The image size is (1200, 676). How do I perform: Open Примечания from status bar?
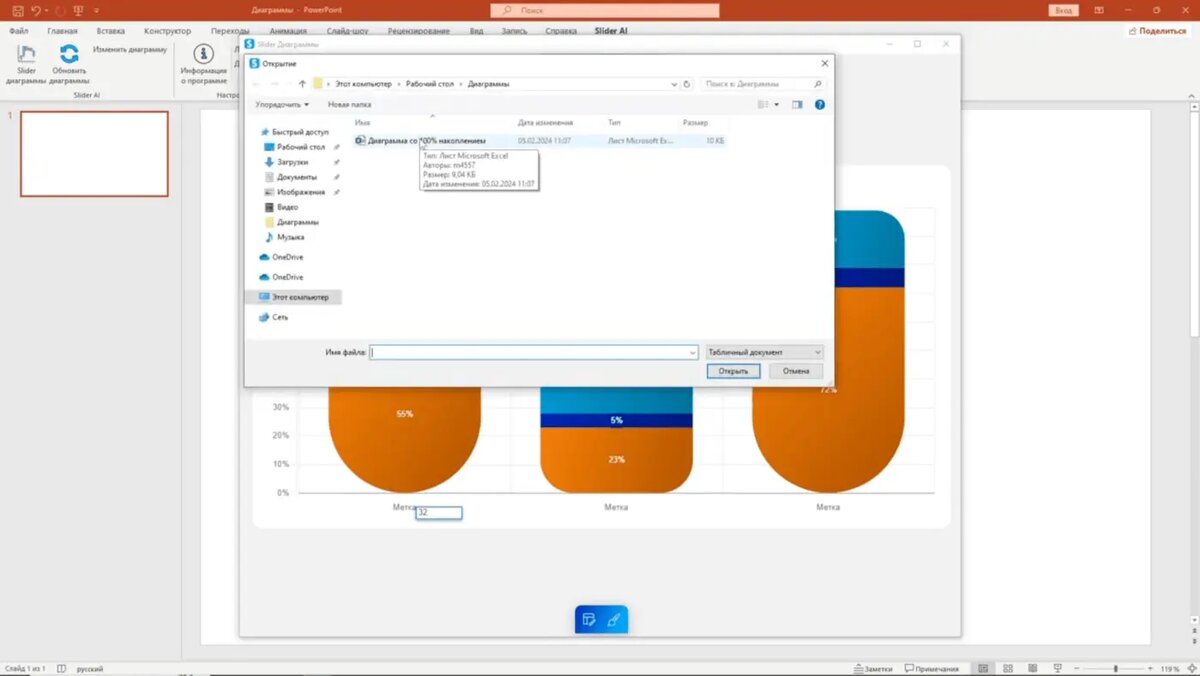(x=931, y=668)
